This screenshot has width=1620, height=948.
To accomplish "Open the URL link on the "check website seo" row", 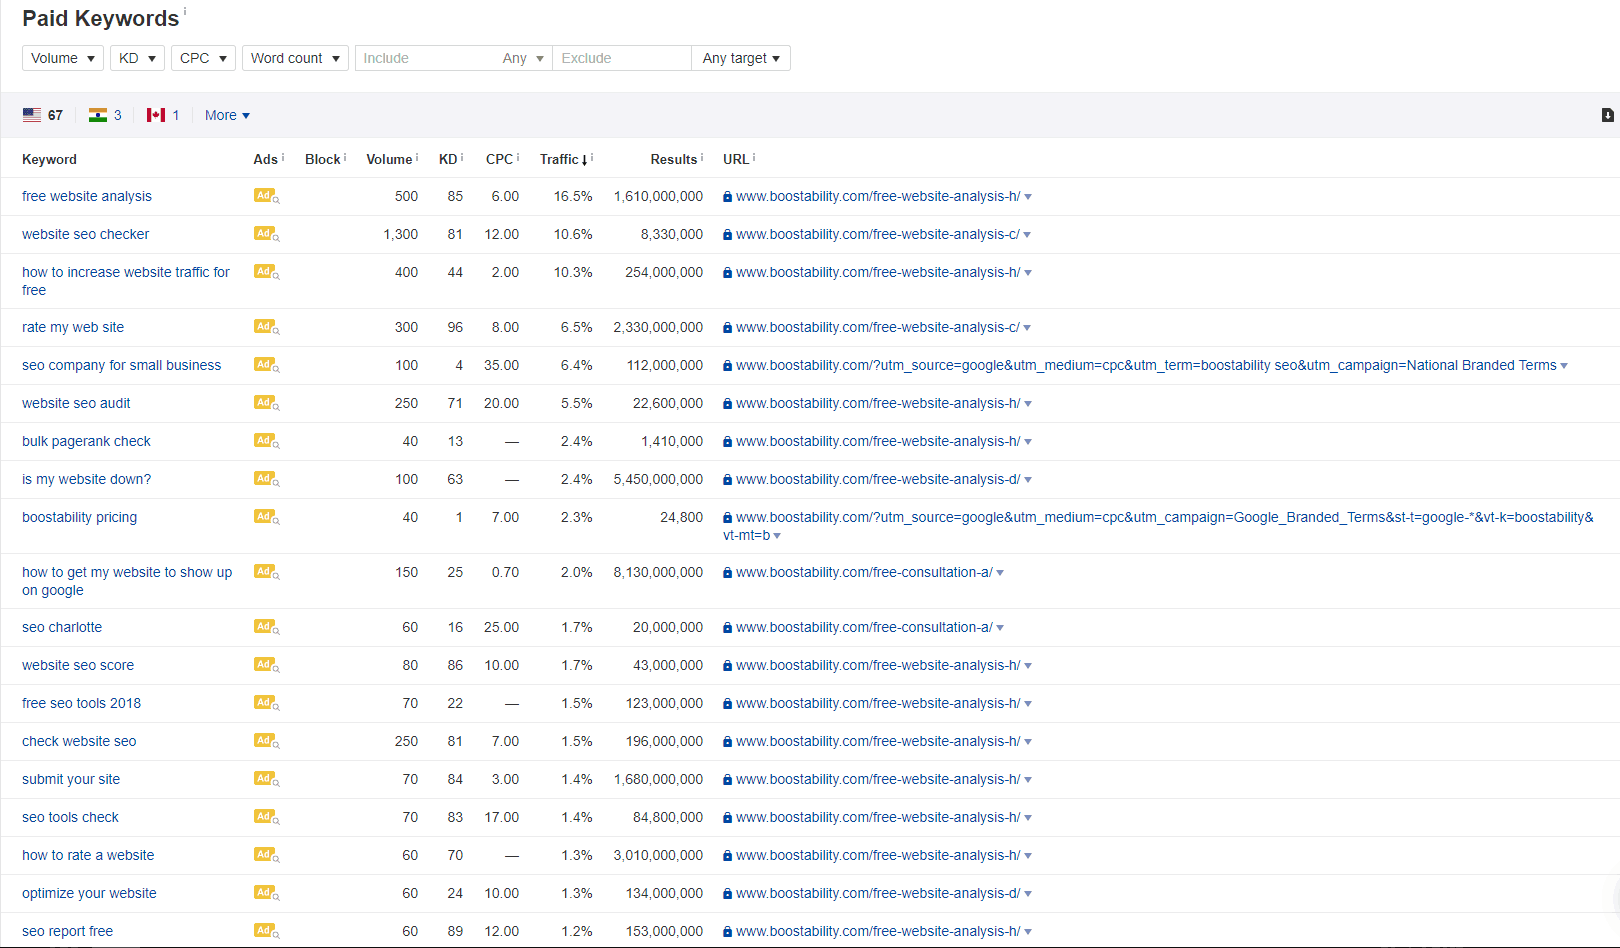I will 874,741.
